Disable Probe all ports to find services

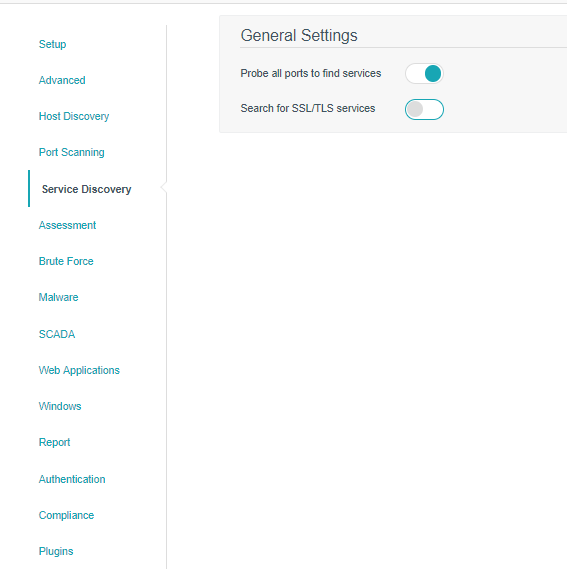coord(424,73)
